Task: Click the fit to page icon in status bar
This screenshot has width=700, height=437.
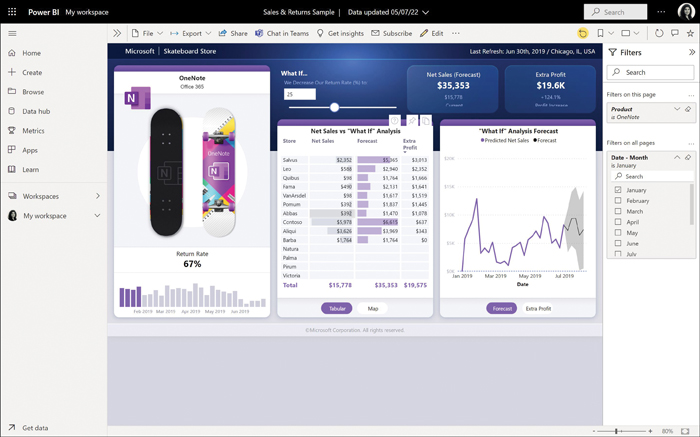Action: point(685,431)
